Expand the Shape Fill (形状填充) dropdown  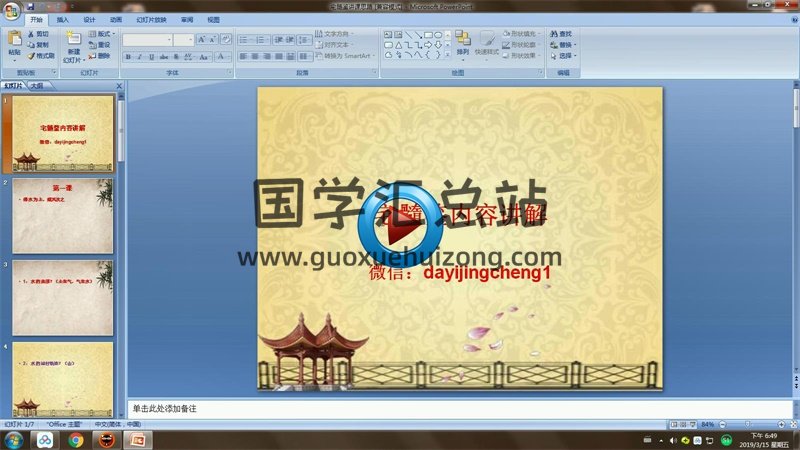click(x=521, y=34)
